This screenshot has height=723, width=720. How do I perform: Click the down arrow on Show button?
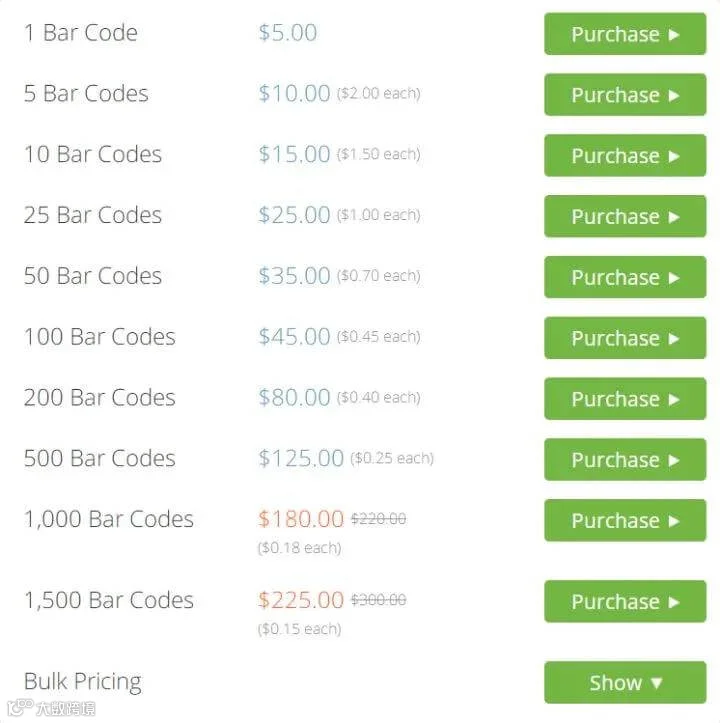pyautogui.click(x=656, y=683)
